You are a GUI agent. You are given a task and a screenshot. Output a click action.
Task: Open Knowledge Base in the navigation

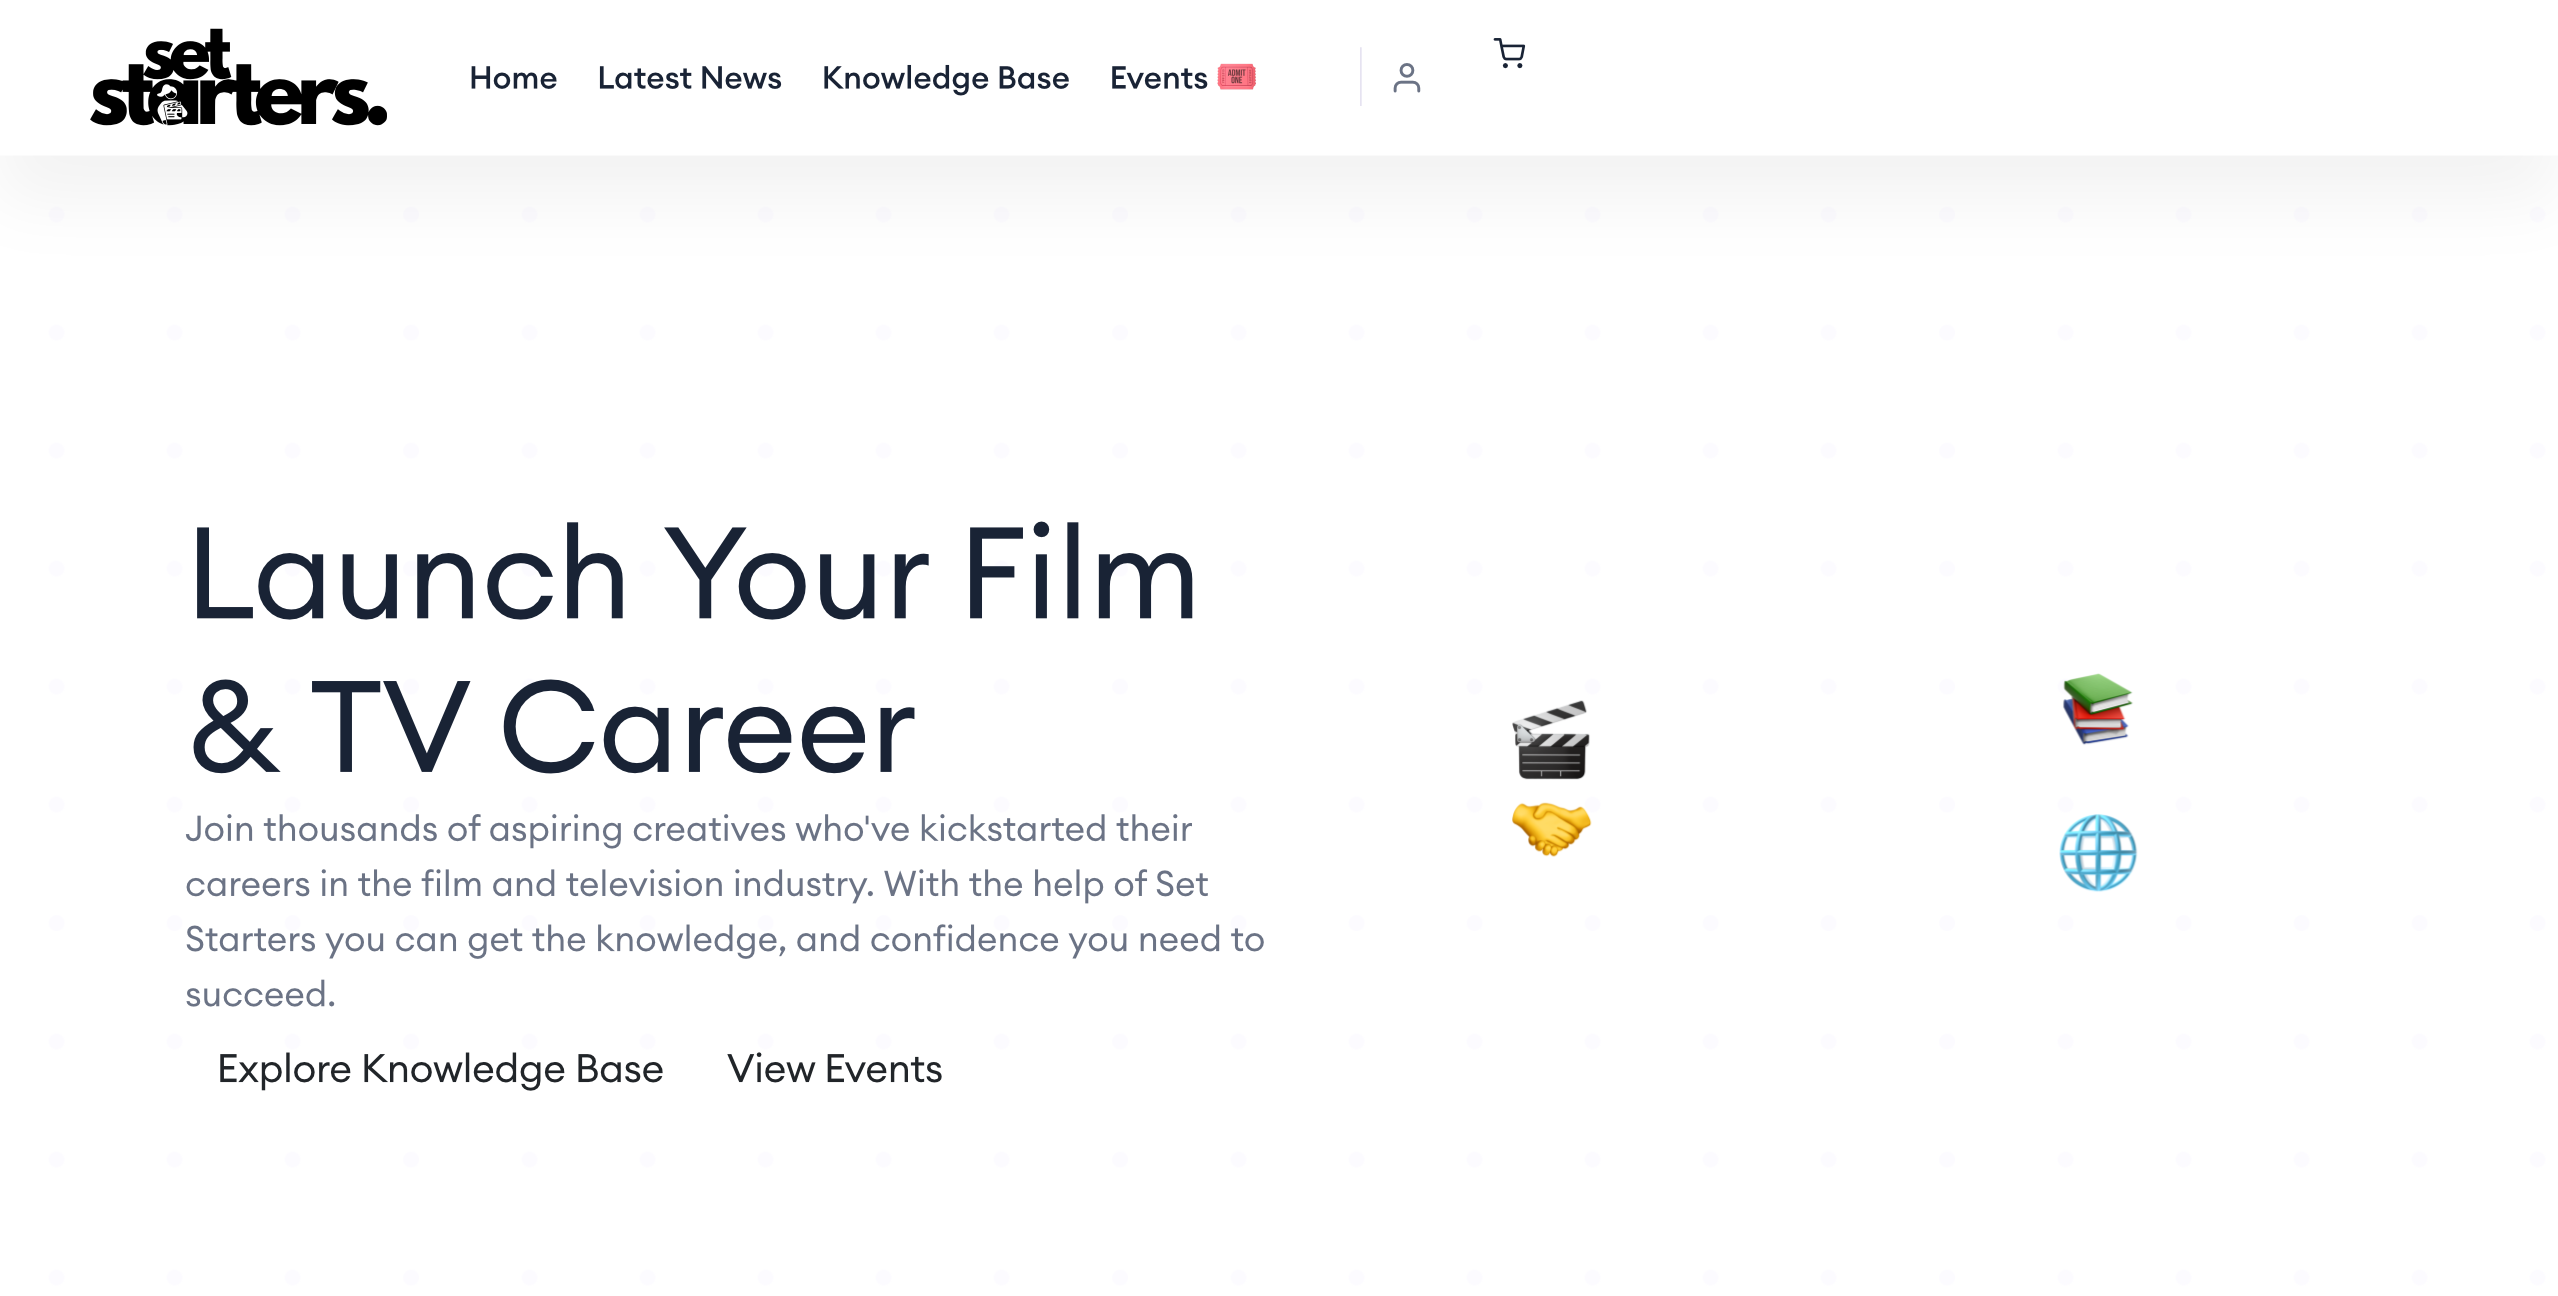click(x=945, y=78)
